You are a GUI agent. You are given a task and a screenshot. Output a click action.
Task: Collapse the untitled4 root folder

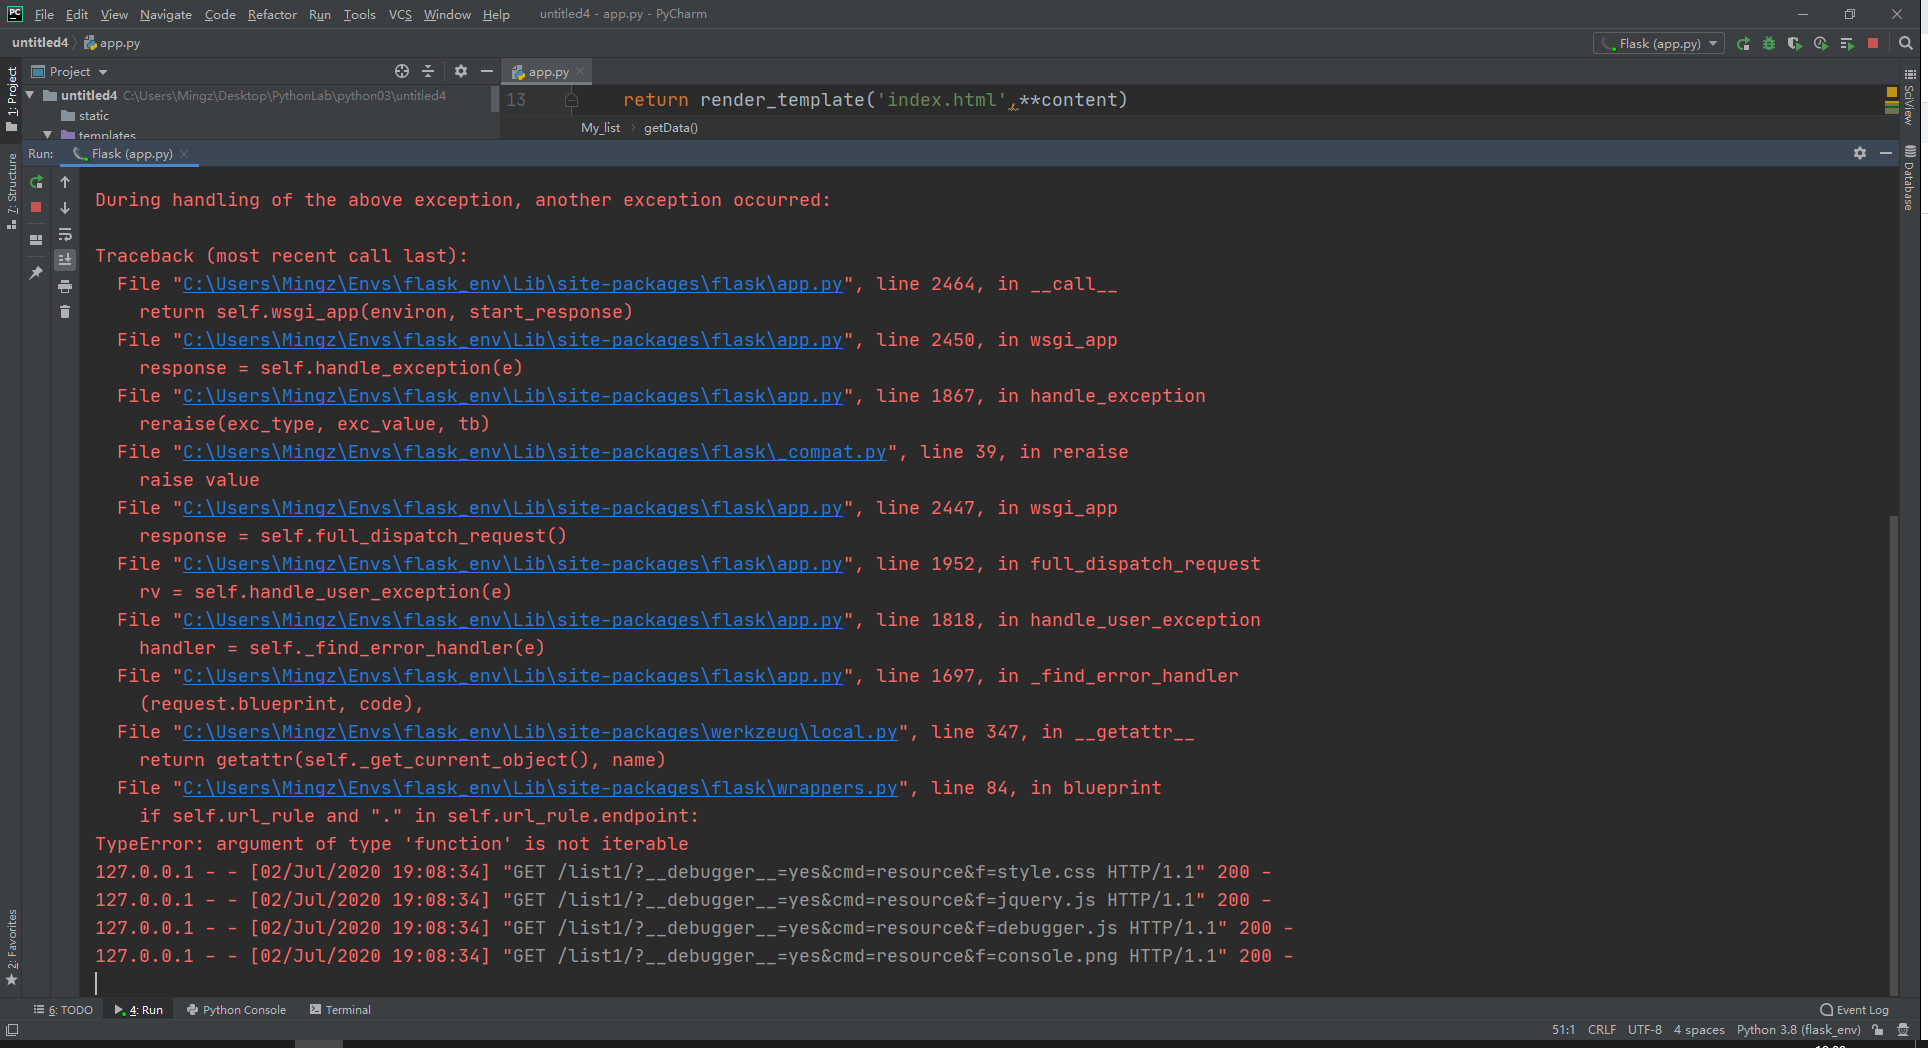(30, 95)
